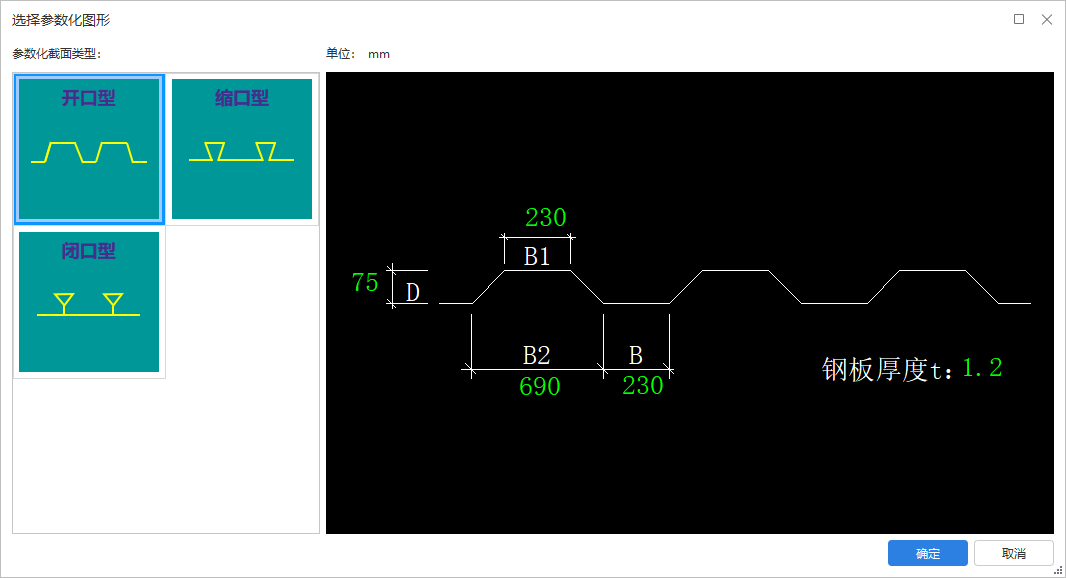Confirm with the 确定 button

(927, 554)
